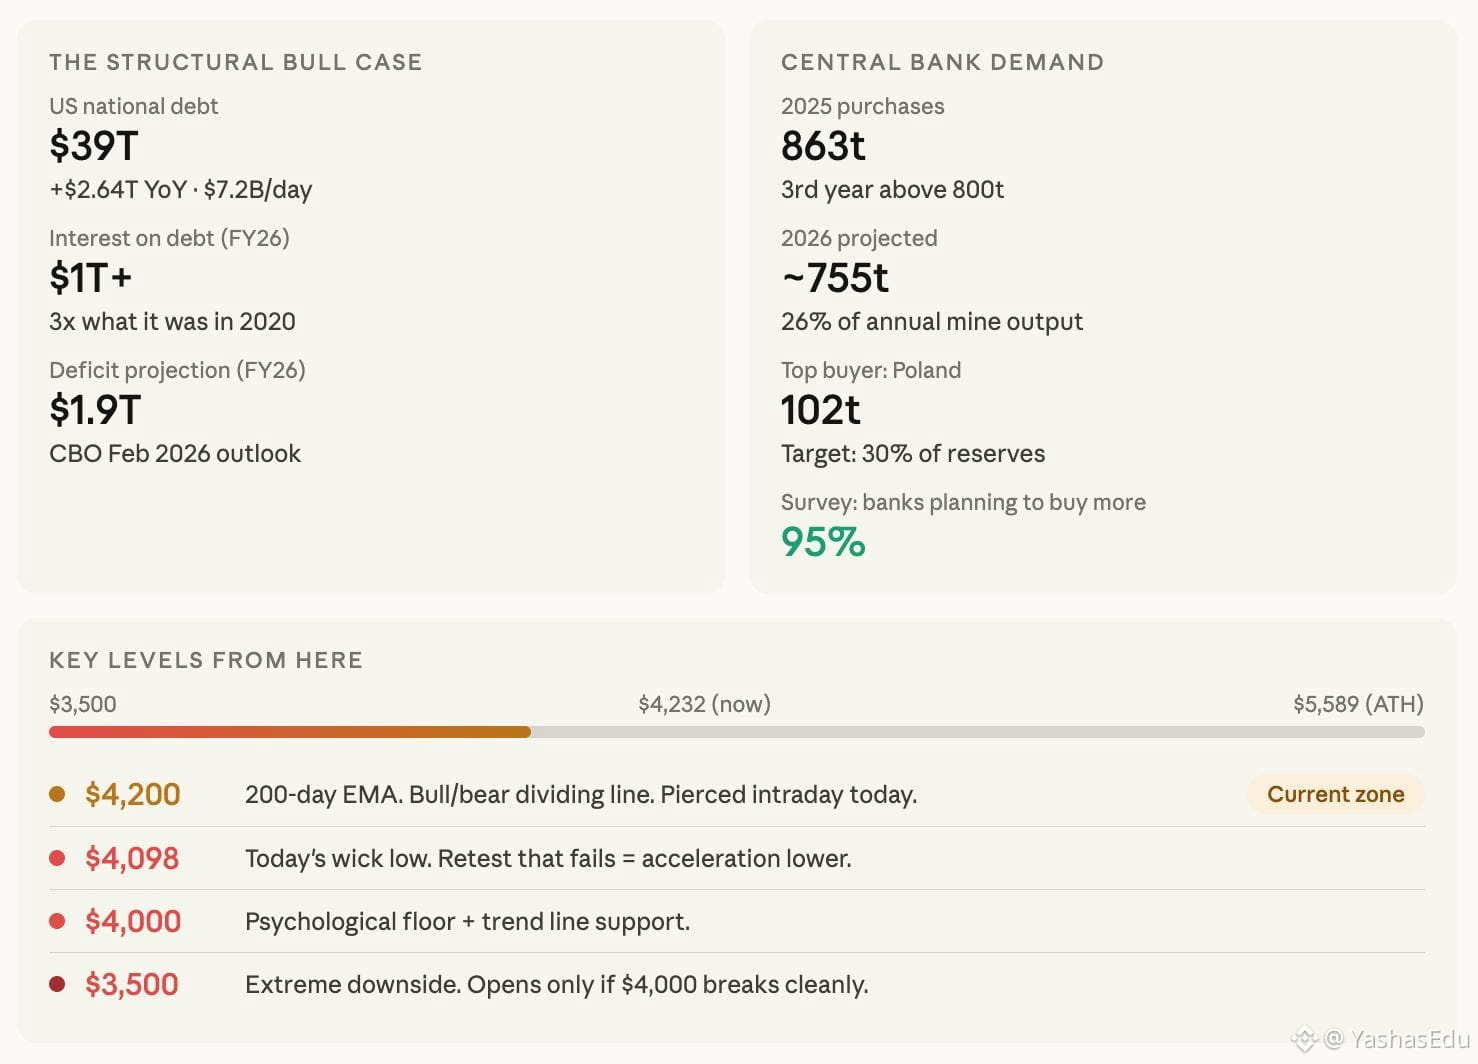The width and height of the screenshot is (1478, 1064).
Task: Click the Binance logo in the watermark
Action: (1304, 1039)
